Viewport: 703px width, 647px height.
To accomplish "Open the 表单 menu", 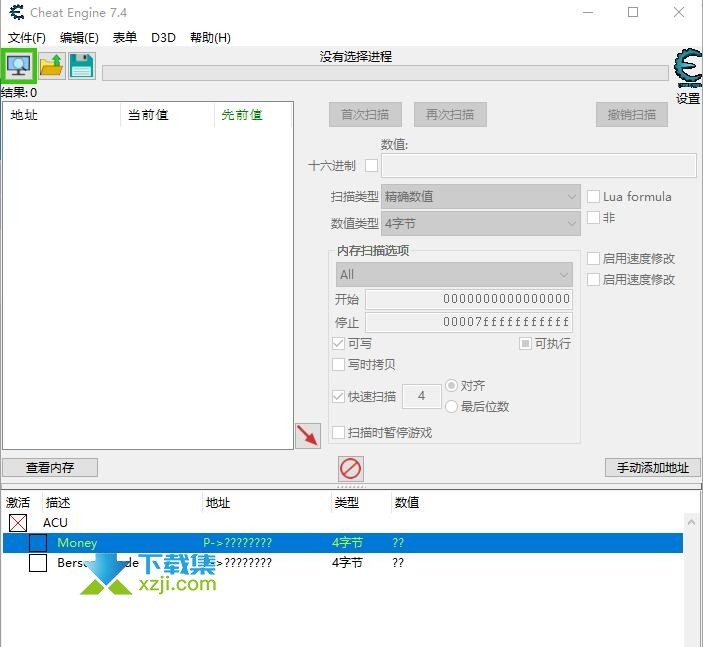I will click(125, 38).
